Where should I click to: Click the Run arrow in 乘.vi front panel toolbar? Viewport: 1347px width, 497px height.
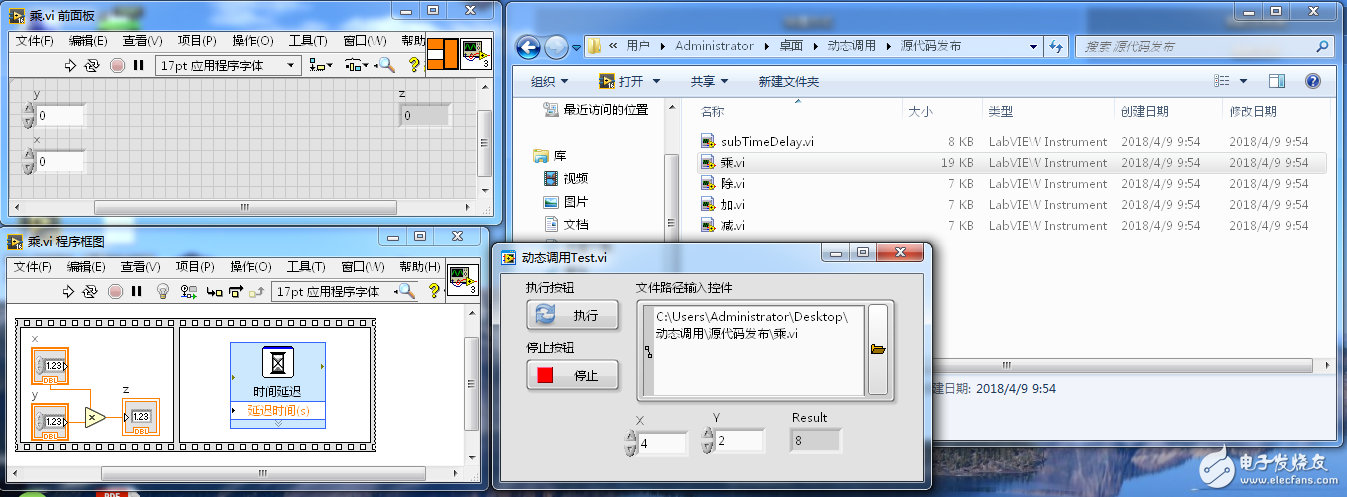coord(70,66)
